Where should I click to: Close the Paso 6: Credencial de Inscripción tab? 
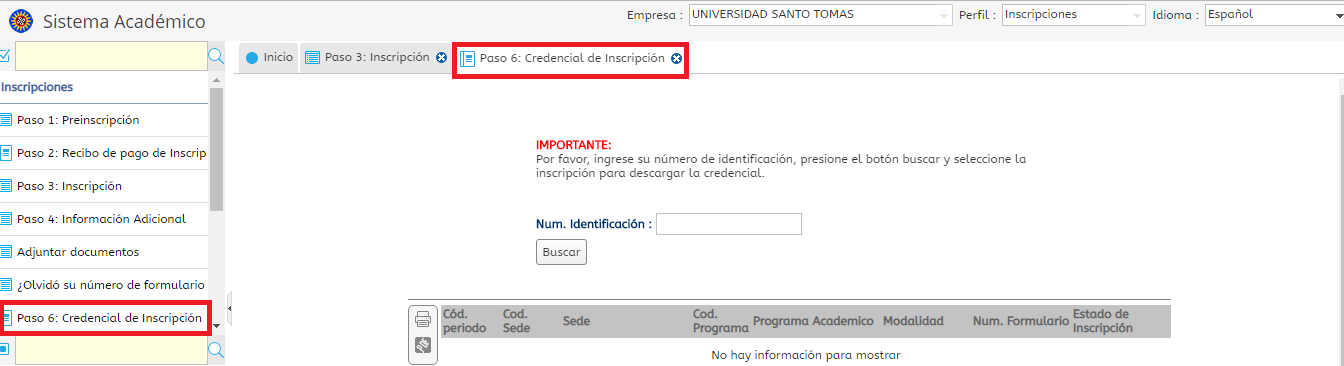pyautogui.click(x=677, y=59)
